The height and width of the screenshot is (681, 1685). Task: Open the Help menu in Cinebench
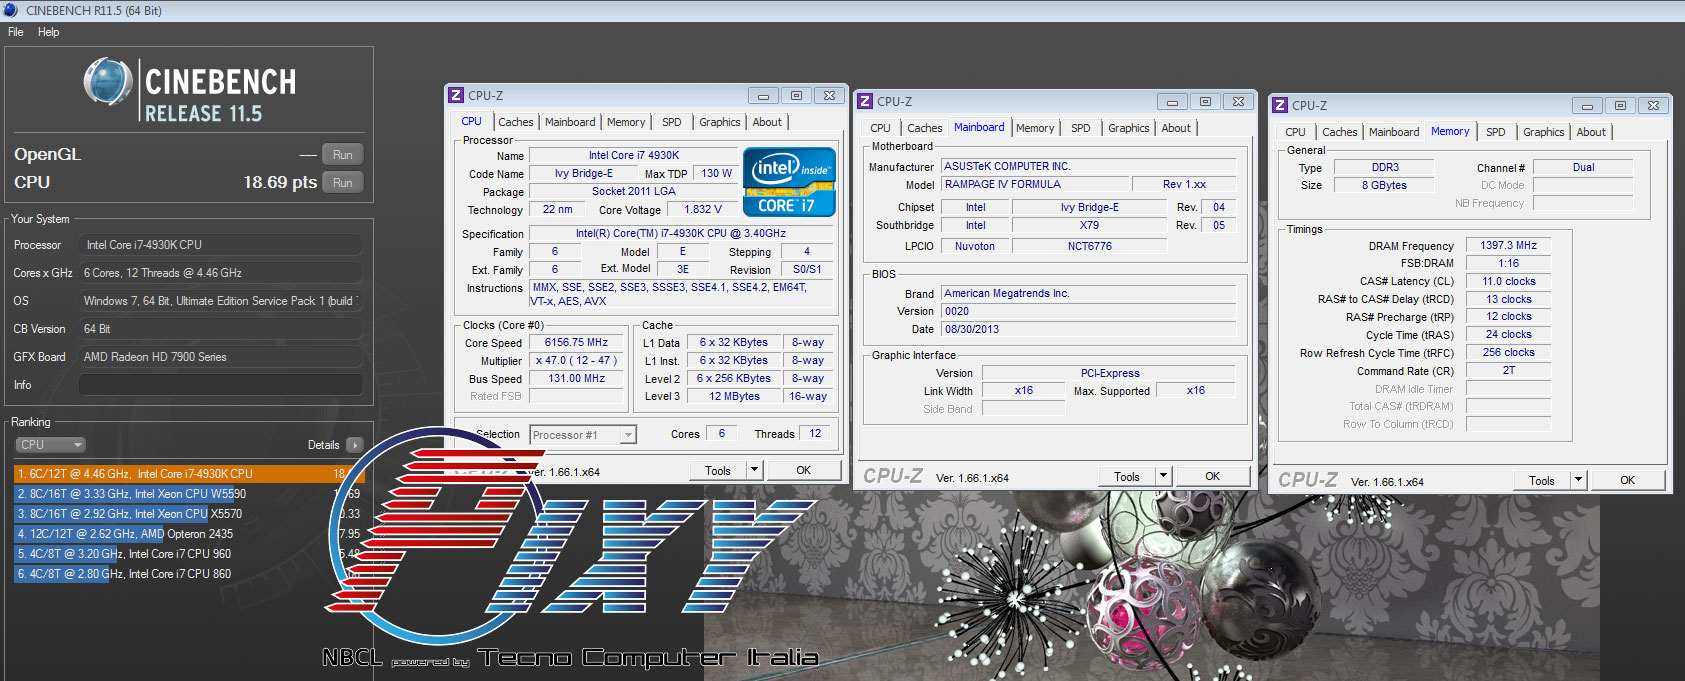point(48,32)
